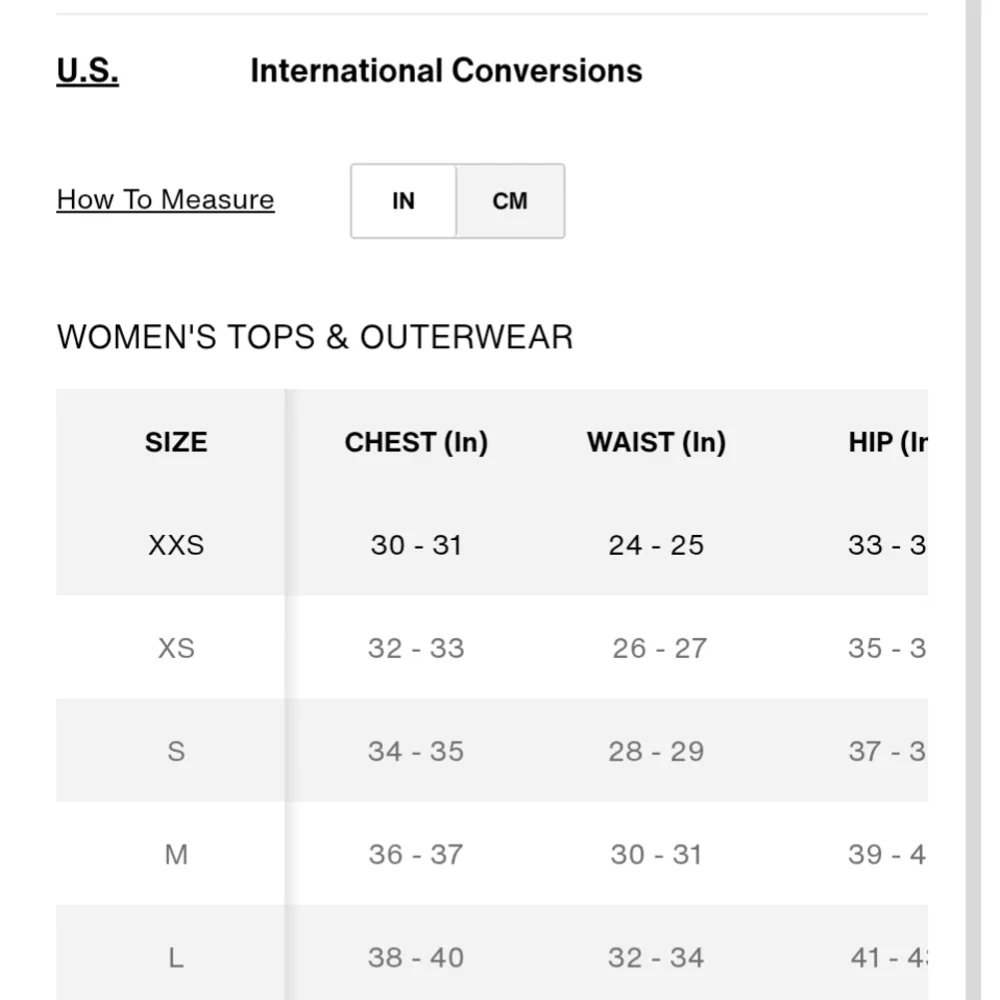Select the L size row label
Screen dimensions: 1000x1000
pyautogui.click(x=176, y=957)
